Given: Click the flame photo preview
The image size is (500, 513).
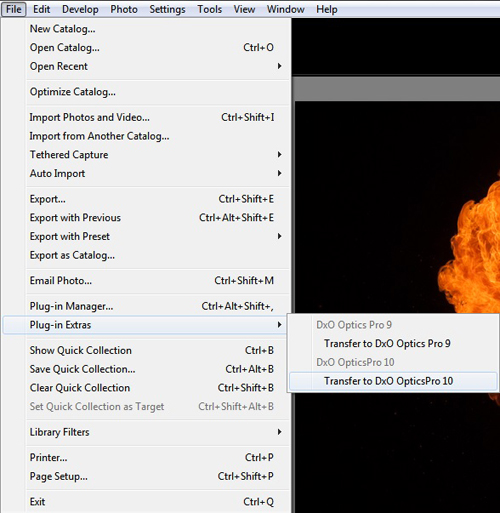Looking at the screenshot, I should (x=397, y=207).
